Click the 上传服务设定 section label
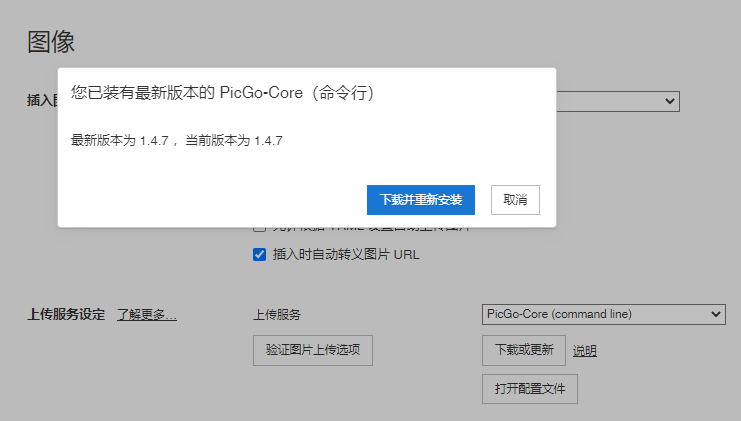741x421 pixels. (x=66, y=315)
